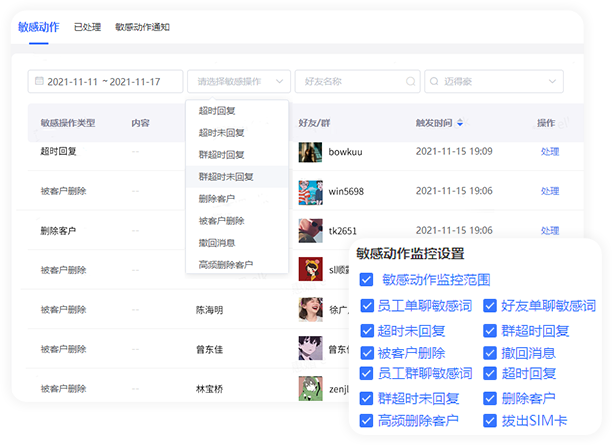Click 处理 link for bowkuu row
This screenshot has height=445, width=612.
coord(549,152)
